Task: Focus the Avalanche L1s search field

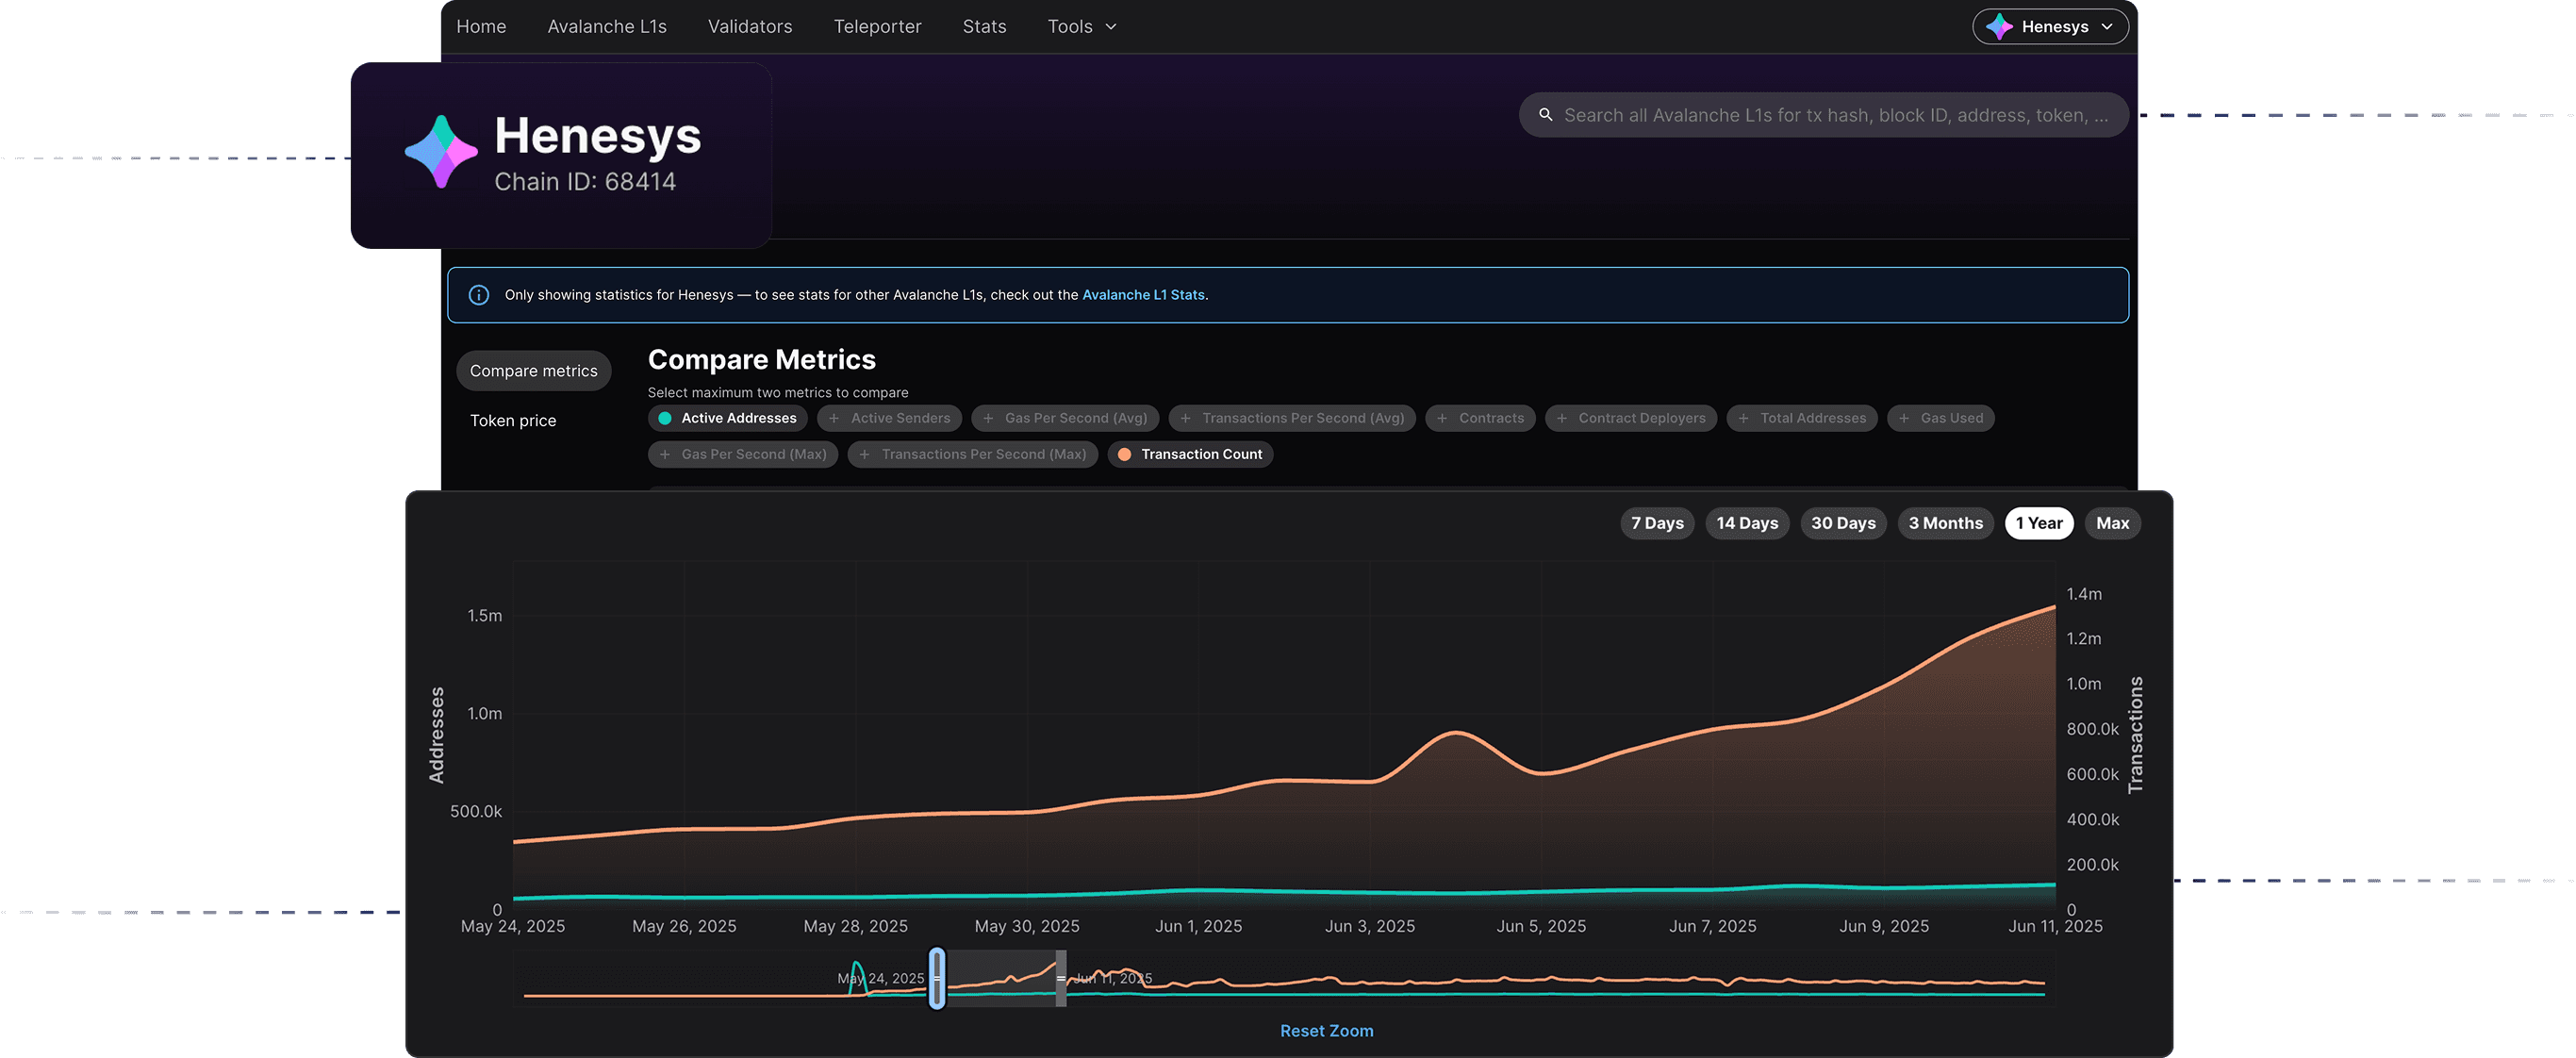Action: click(1835, 115)
